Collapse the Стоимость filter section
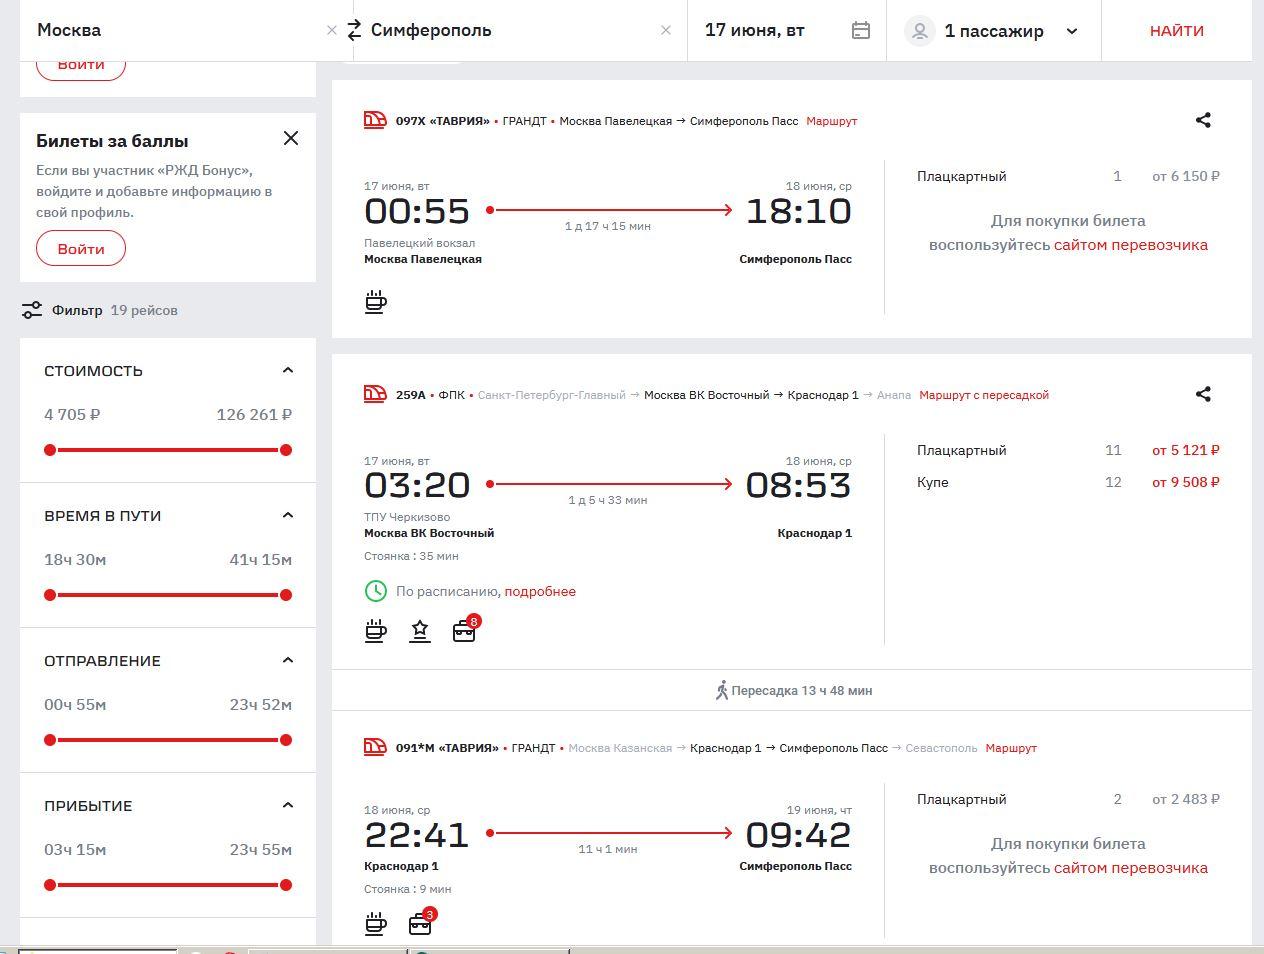The height and width of the screenshot is (954, 1264). 288,370
